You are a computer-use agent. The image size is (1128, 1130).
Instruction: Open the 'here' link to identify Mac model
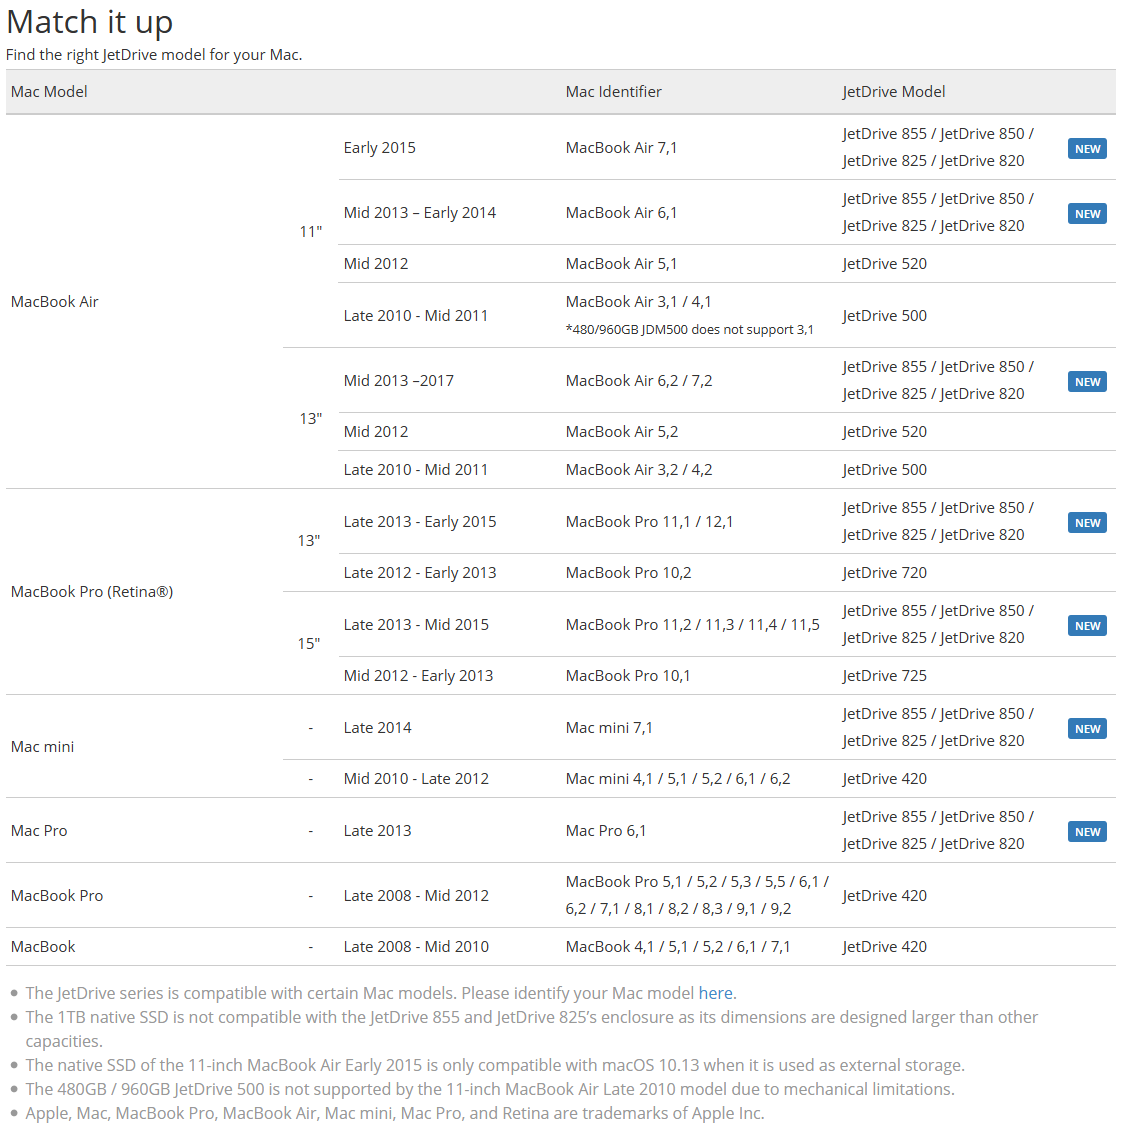click(x=715, y=993)
